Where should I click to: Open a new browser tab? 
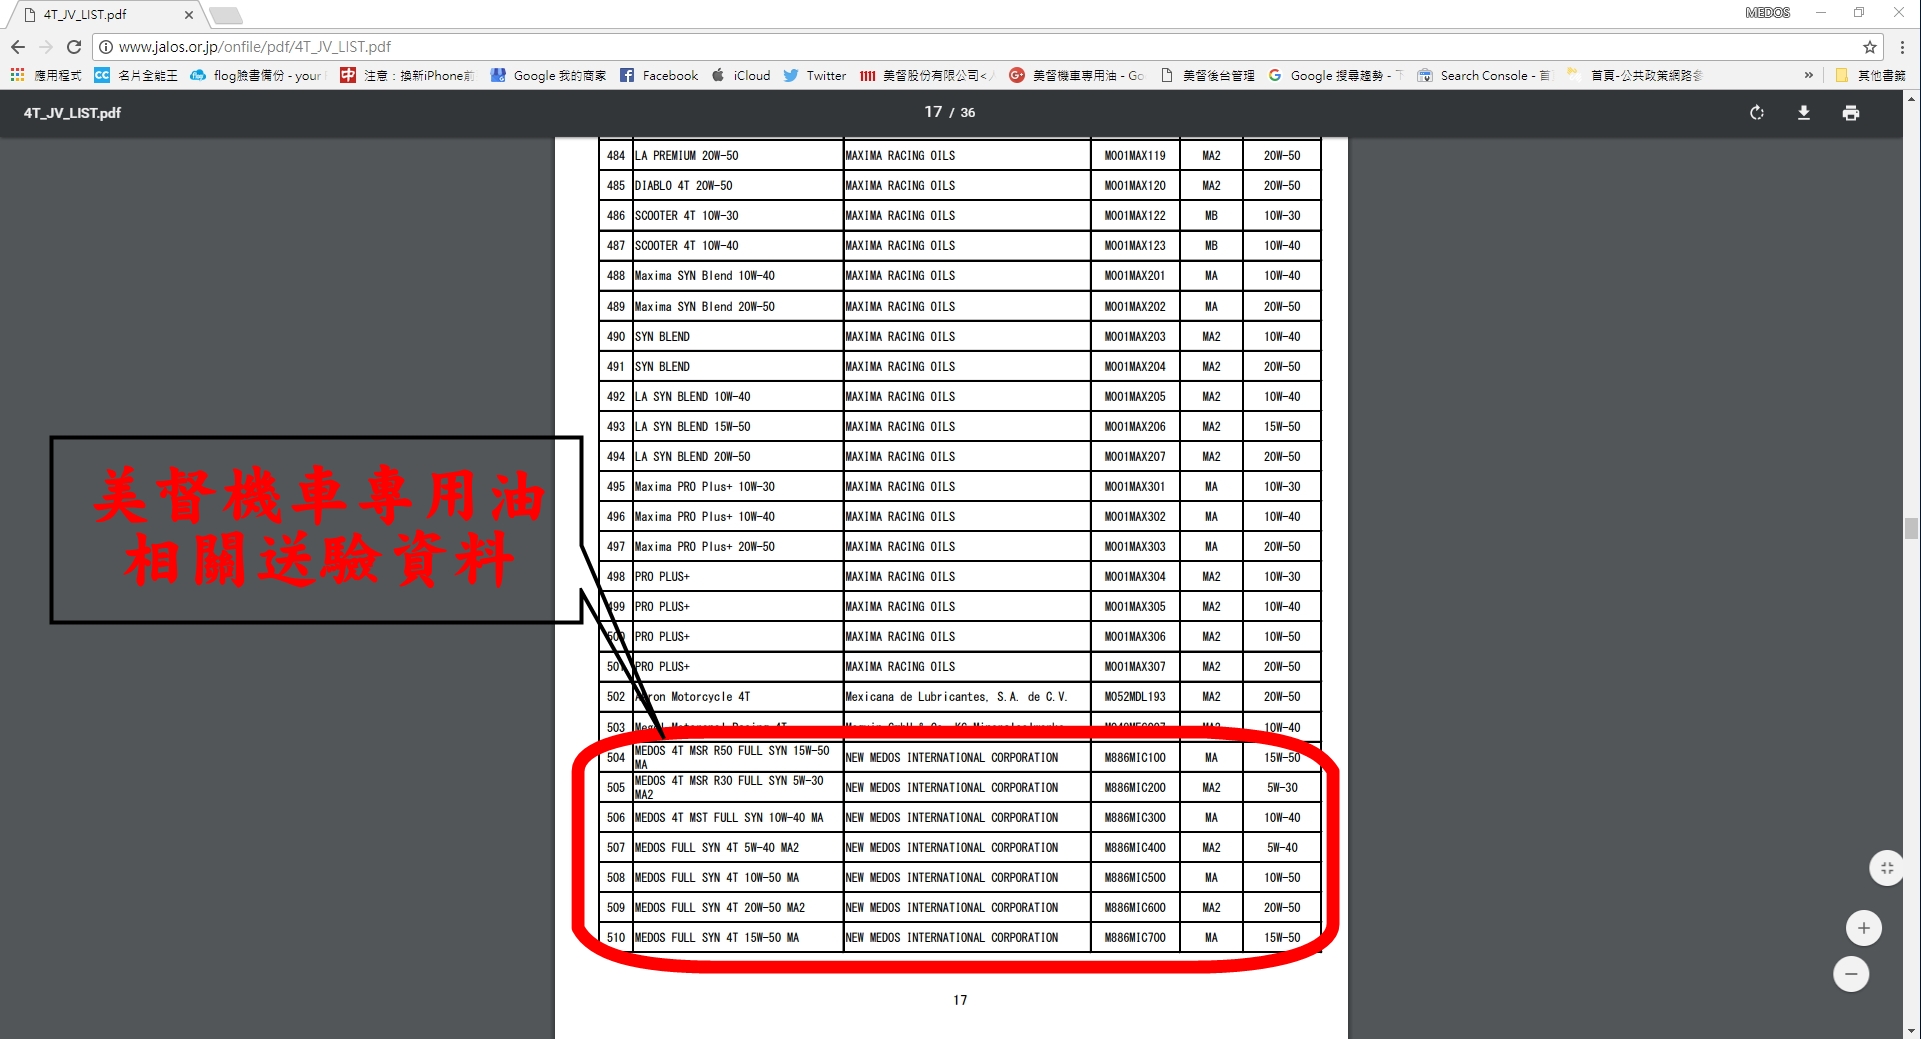[225, 15]
